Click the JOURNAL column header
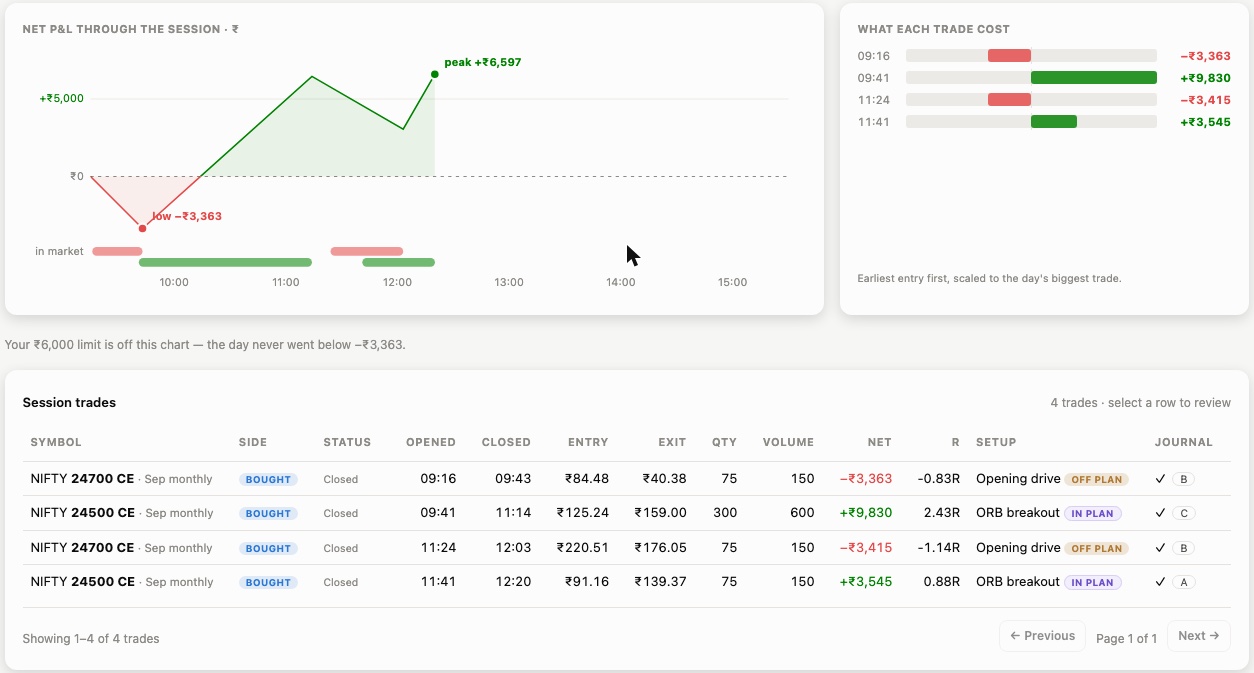Image resolution: width=1254 pixels, height=673 pixels. tap(1184, 442)
